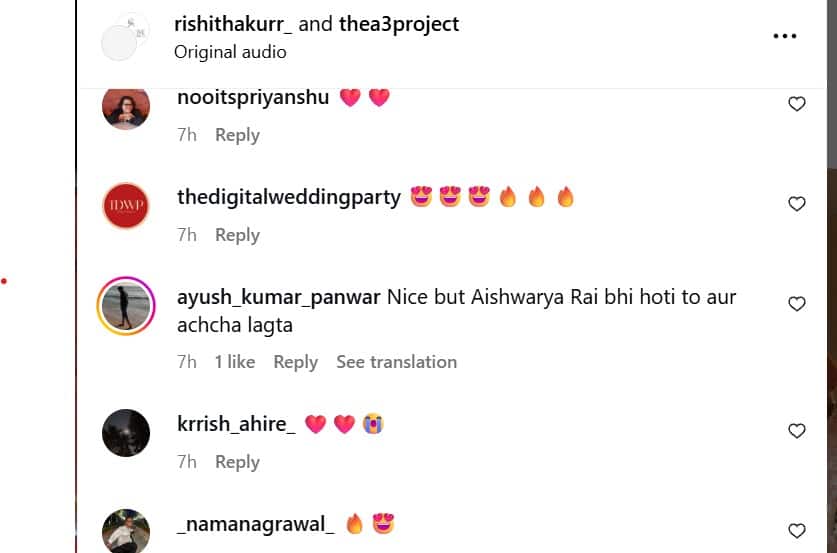Image resolution: width=837 pixels, height=553 pixels.
Task: Reply to ayush_kumar_panwar's comment
Action: click(296, 362)
